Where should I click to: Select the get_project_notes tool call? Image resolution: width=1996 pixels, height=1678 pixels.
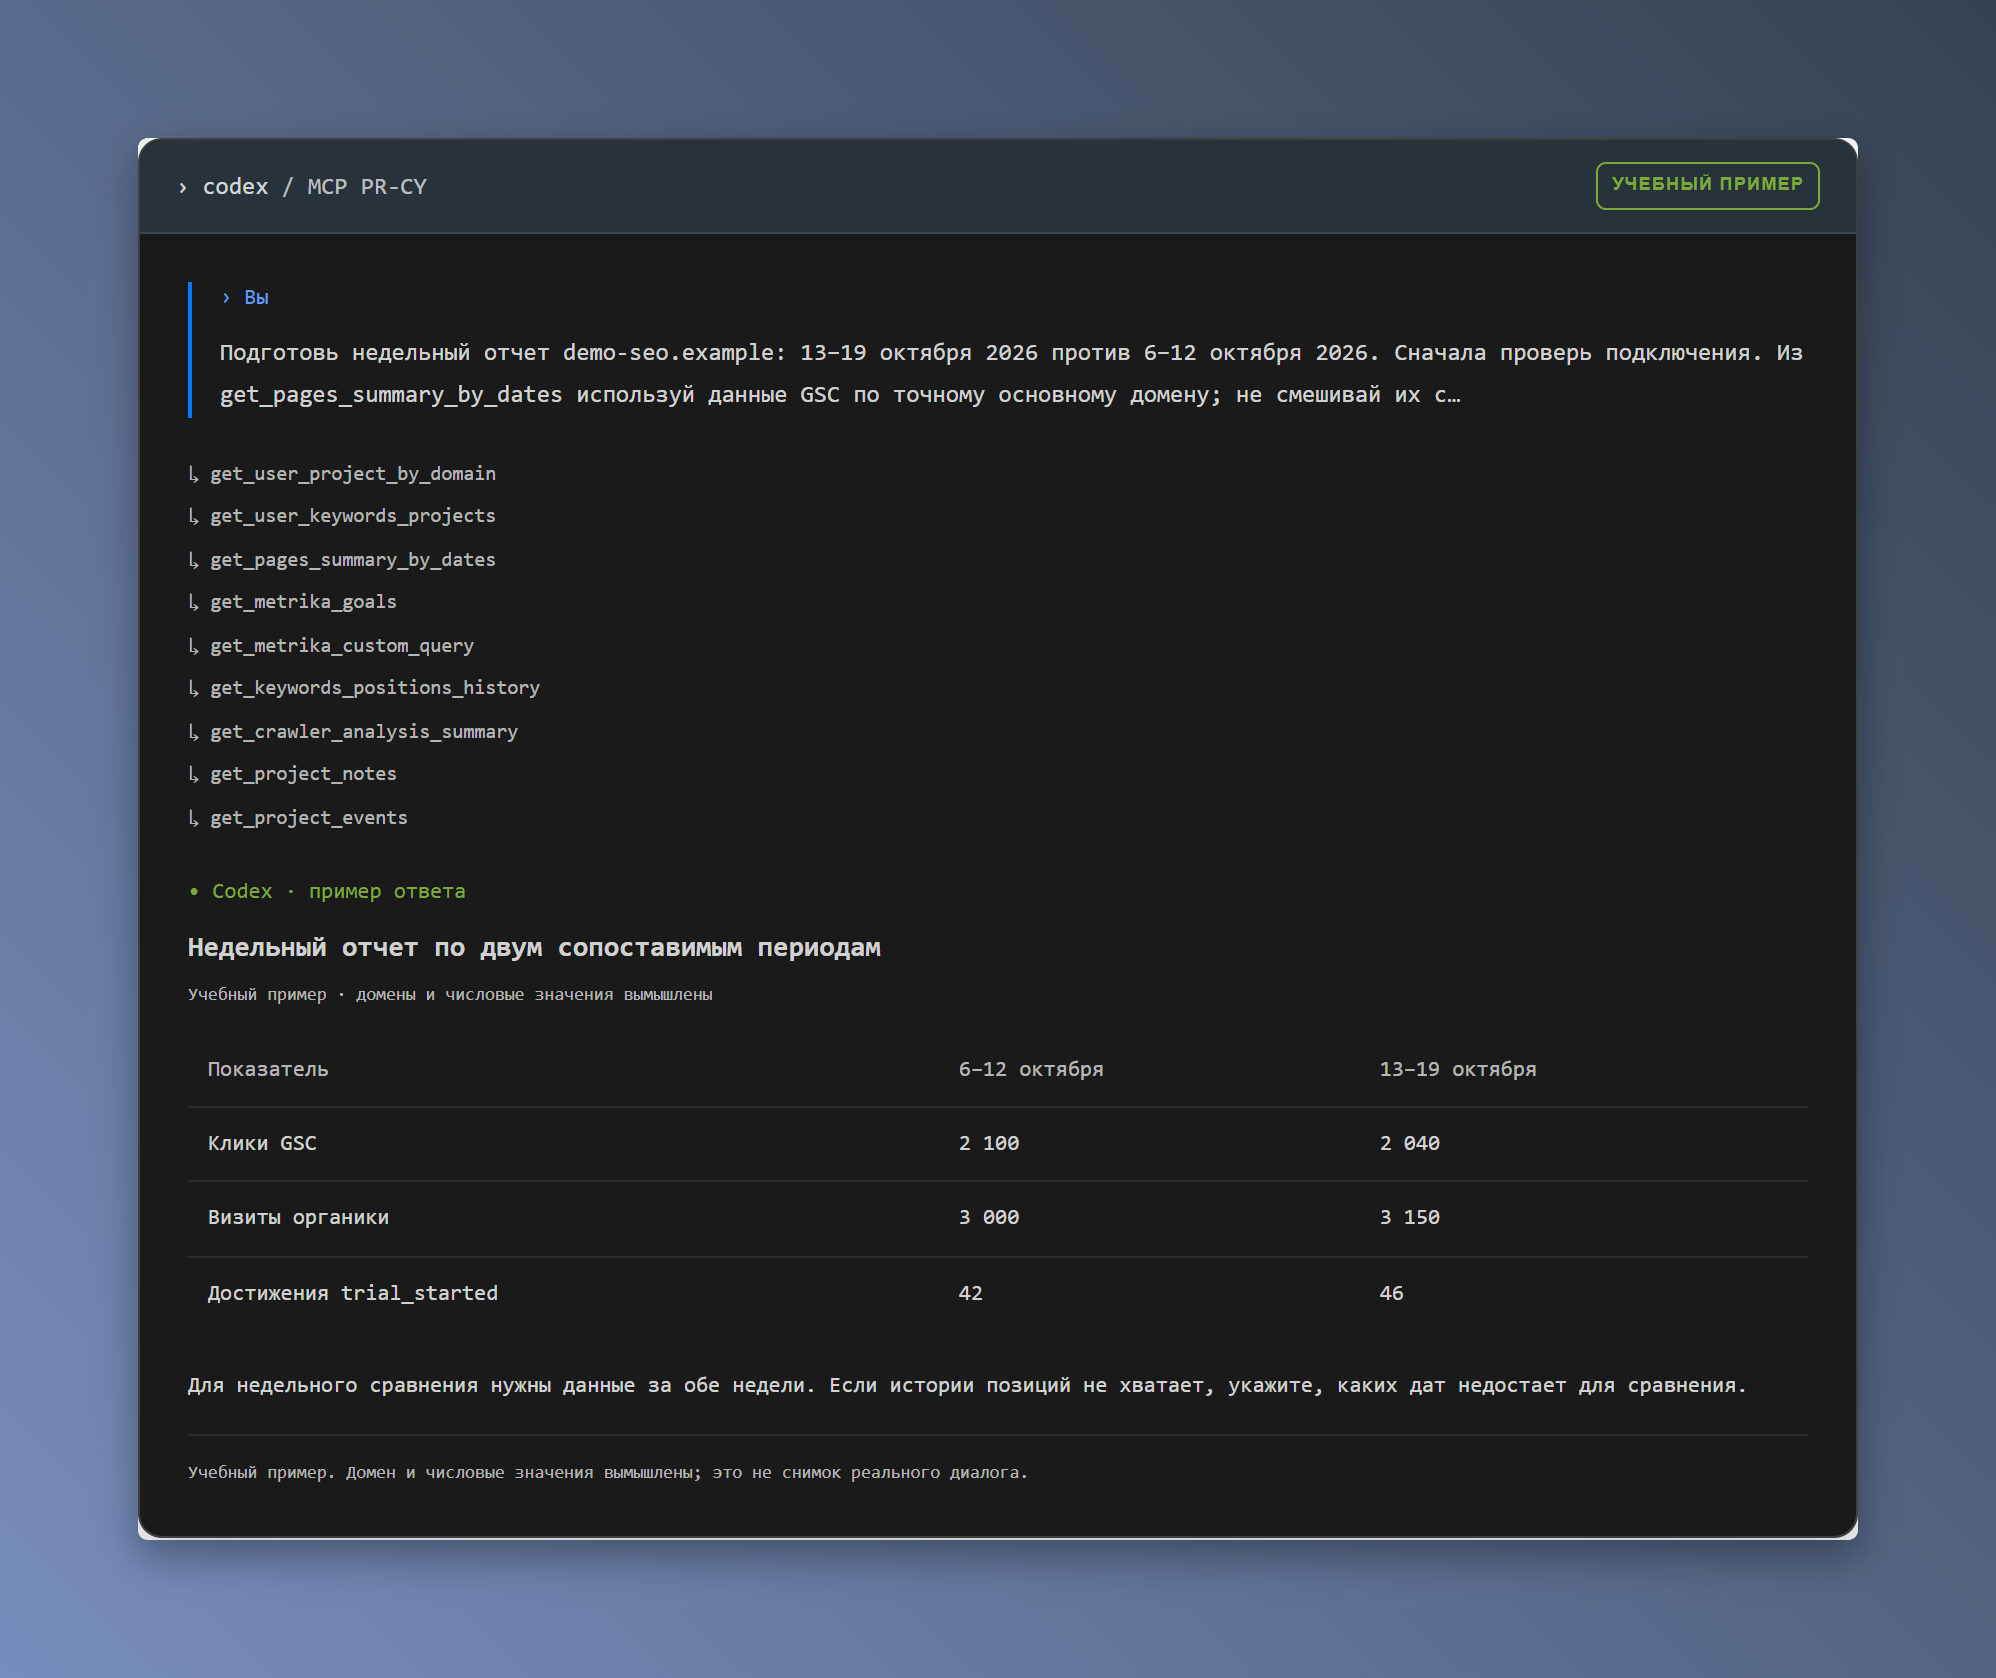pyautogui.click(x=303, y=773)
